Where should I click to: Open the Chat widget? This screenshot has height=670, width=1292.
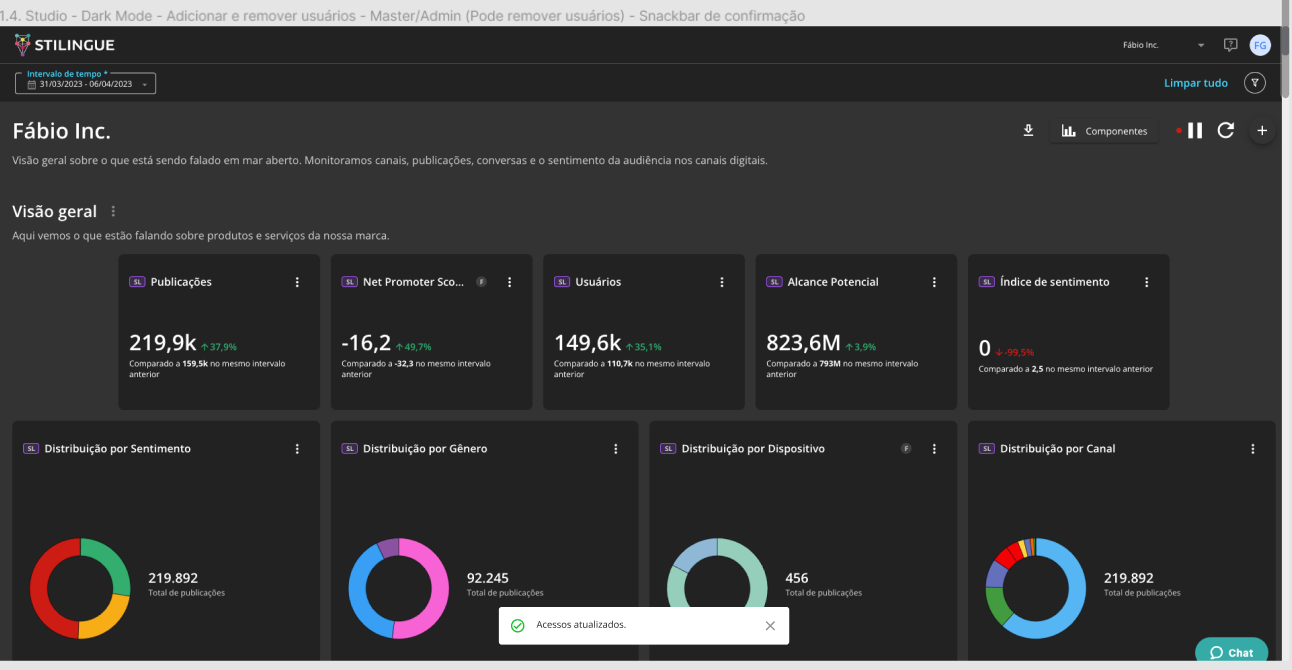[x=1231, y=652]
